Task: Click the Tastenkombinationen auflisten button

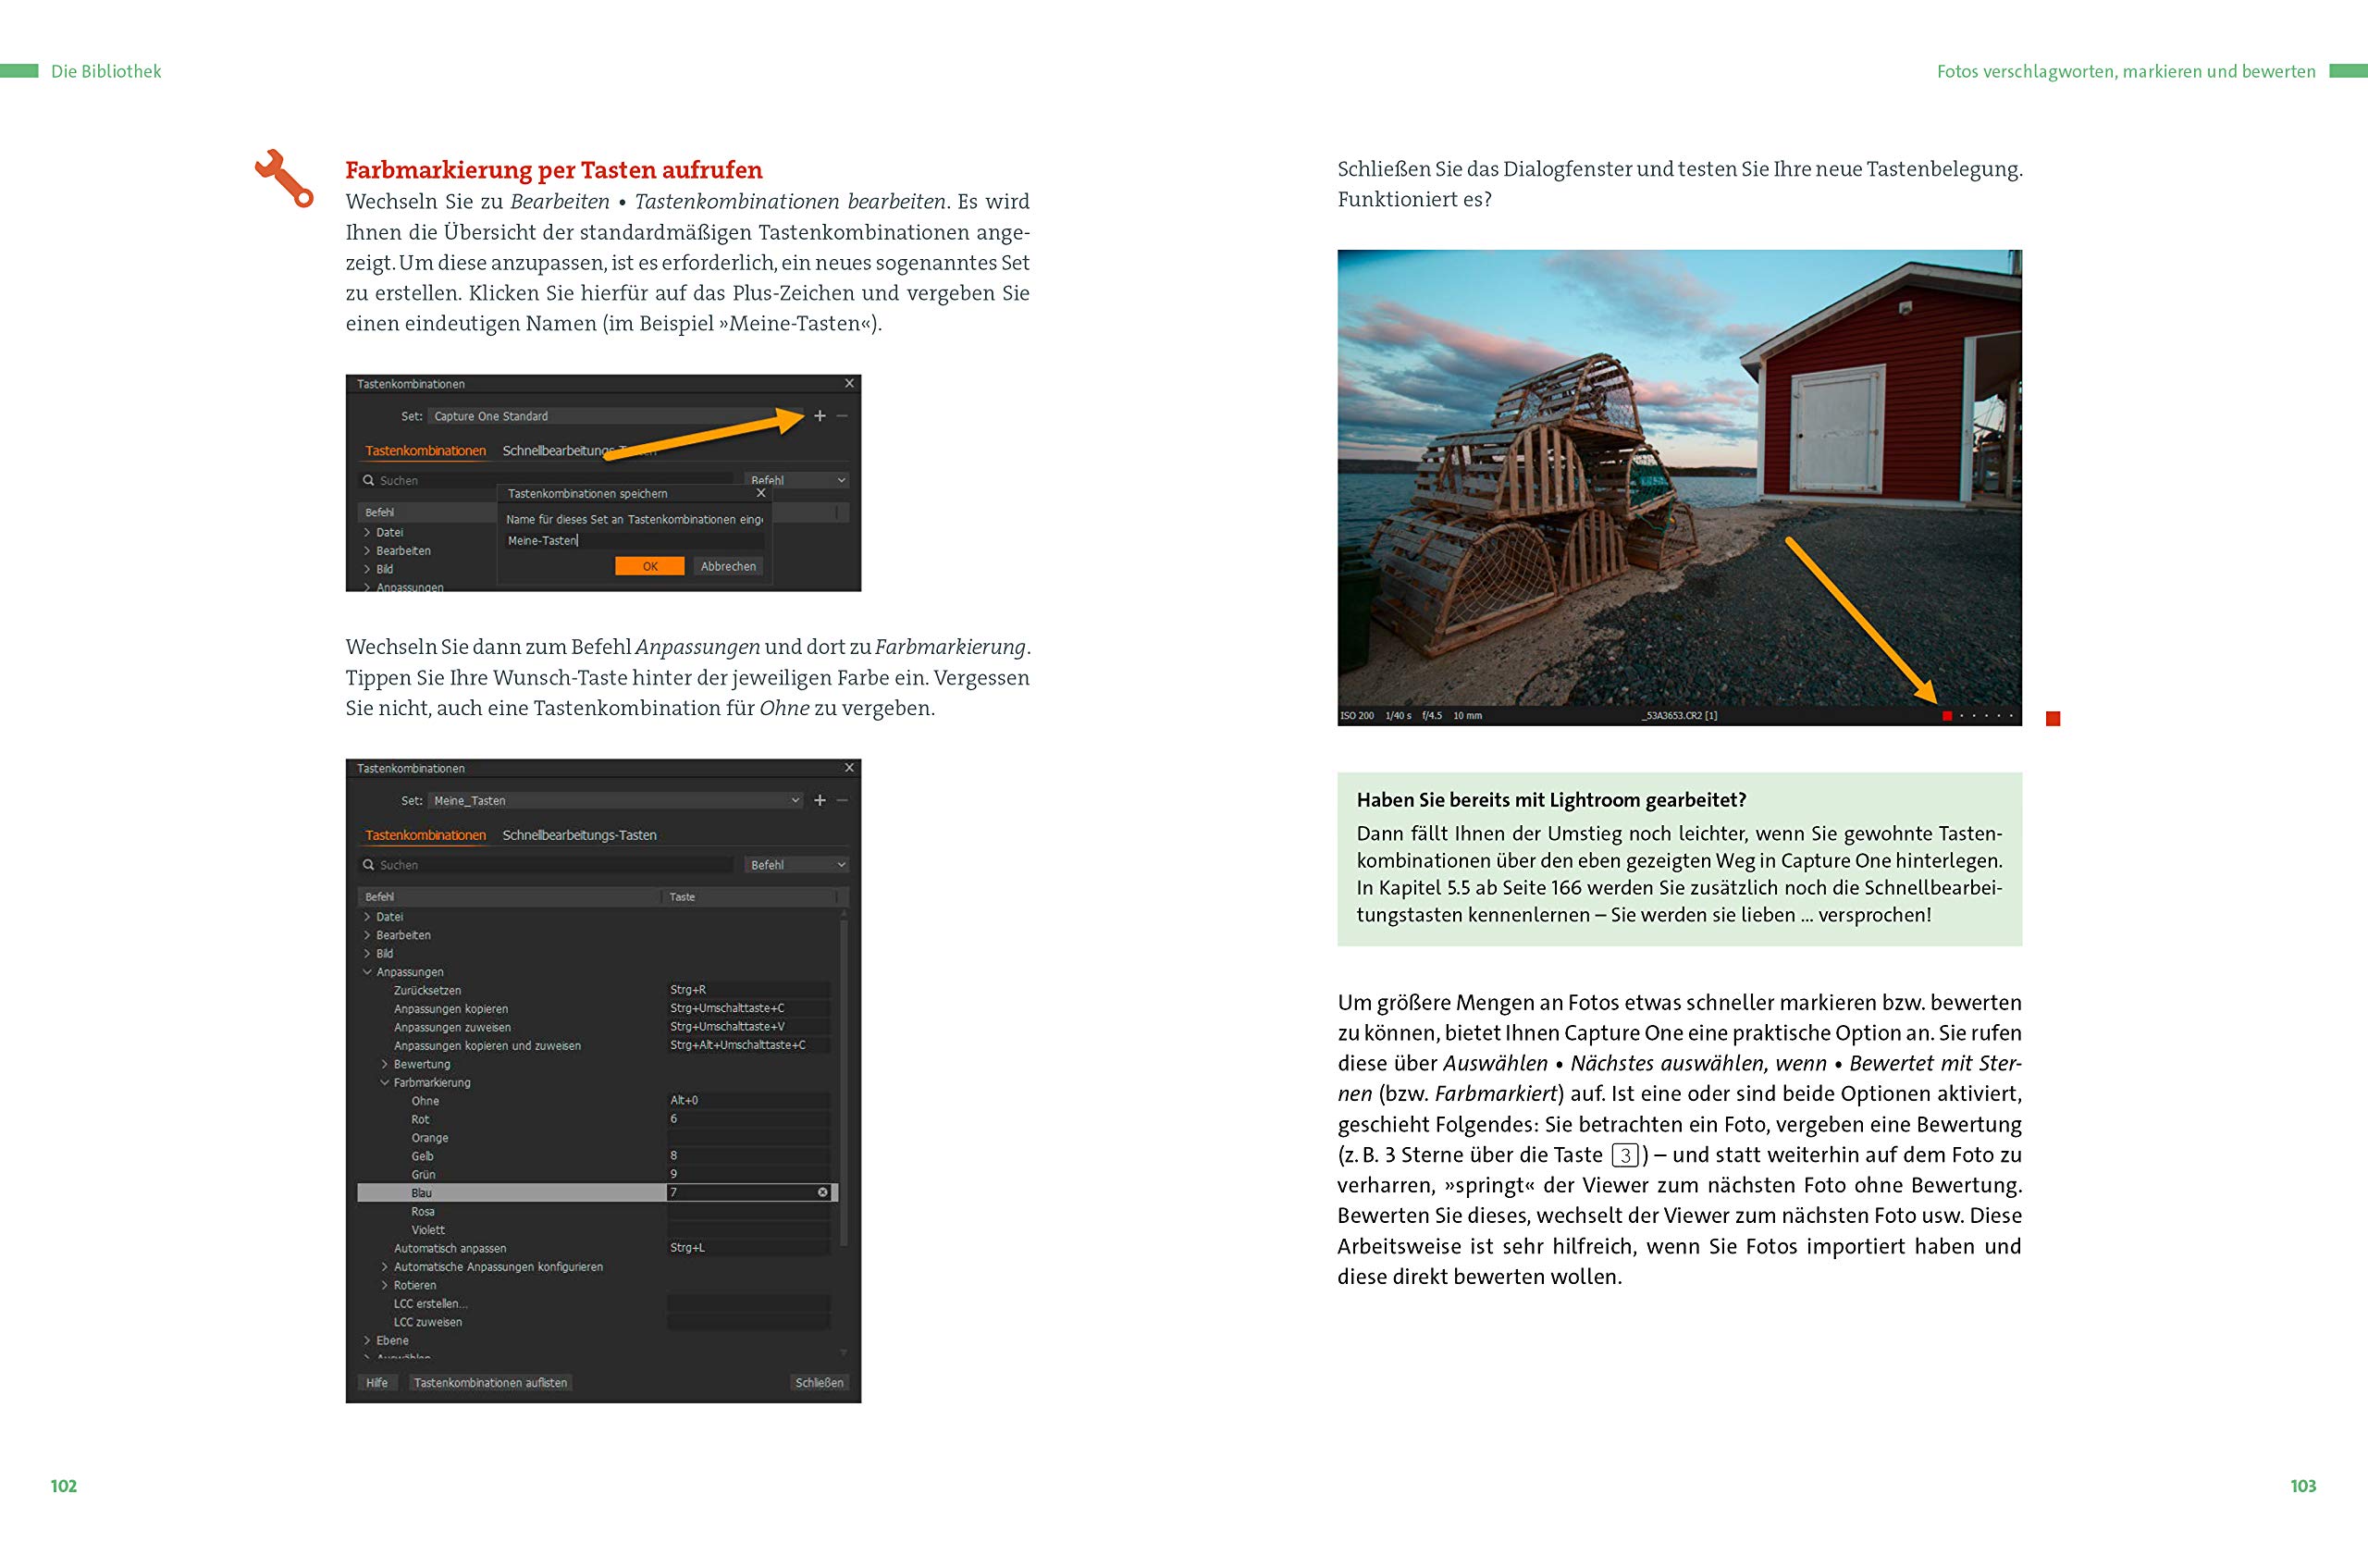Action: click(x=490, y=1383)
